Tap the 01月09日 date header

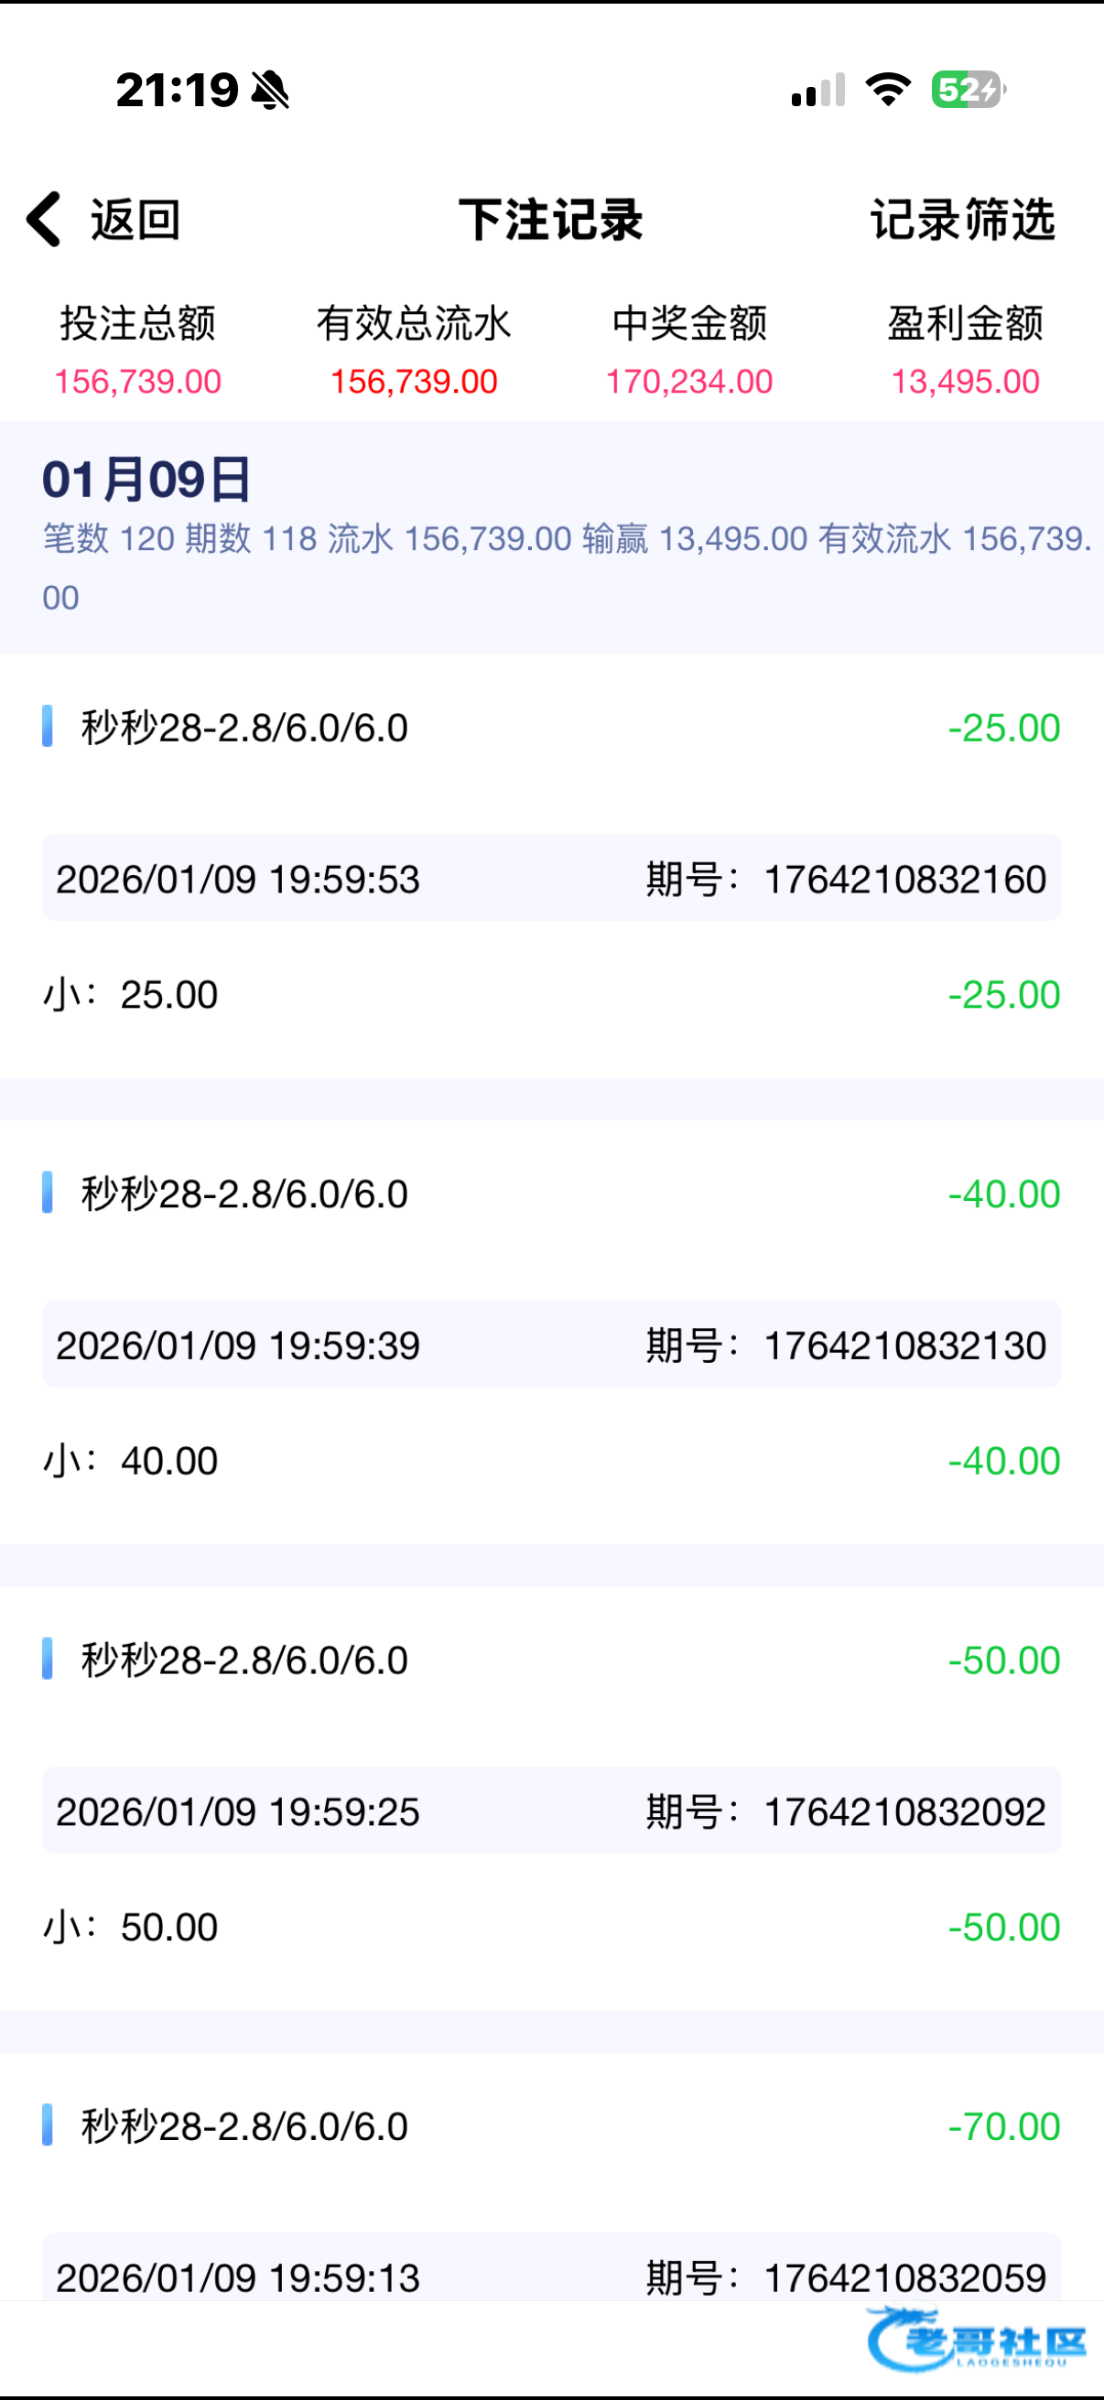point(147,480)
